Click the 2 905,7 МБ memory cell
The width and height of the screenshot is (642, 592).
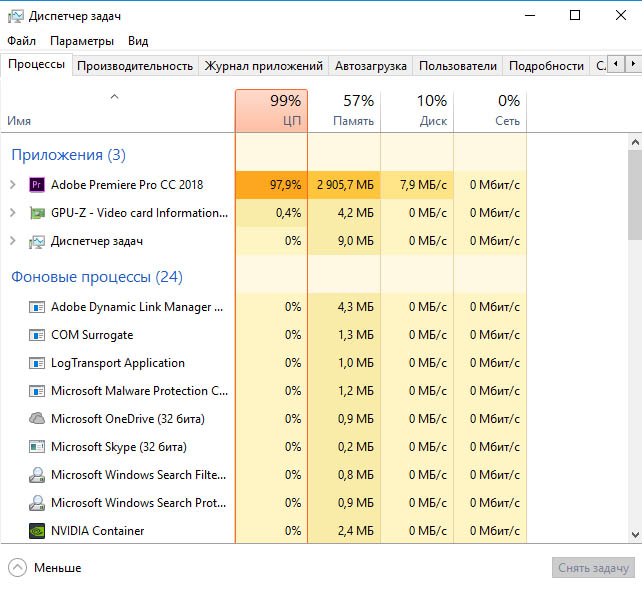(344, 185)
